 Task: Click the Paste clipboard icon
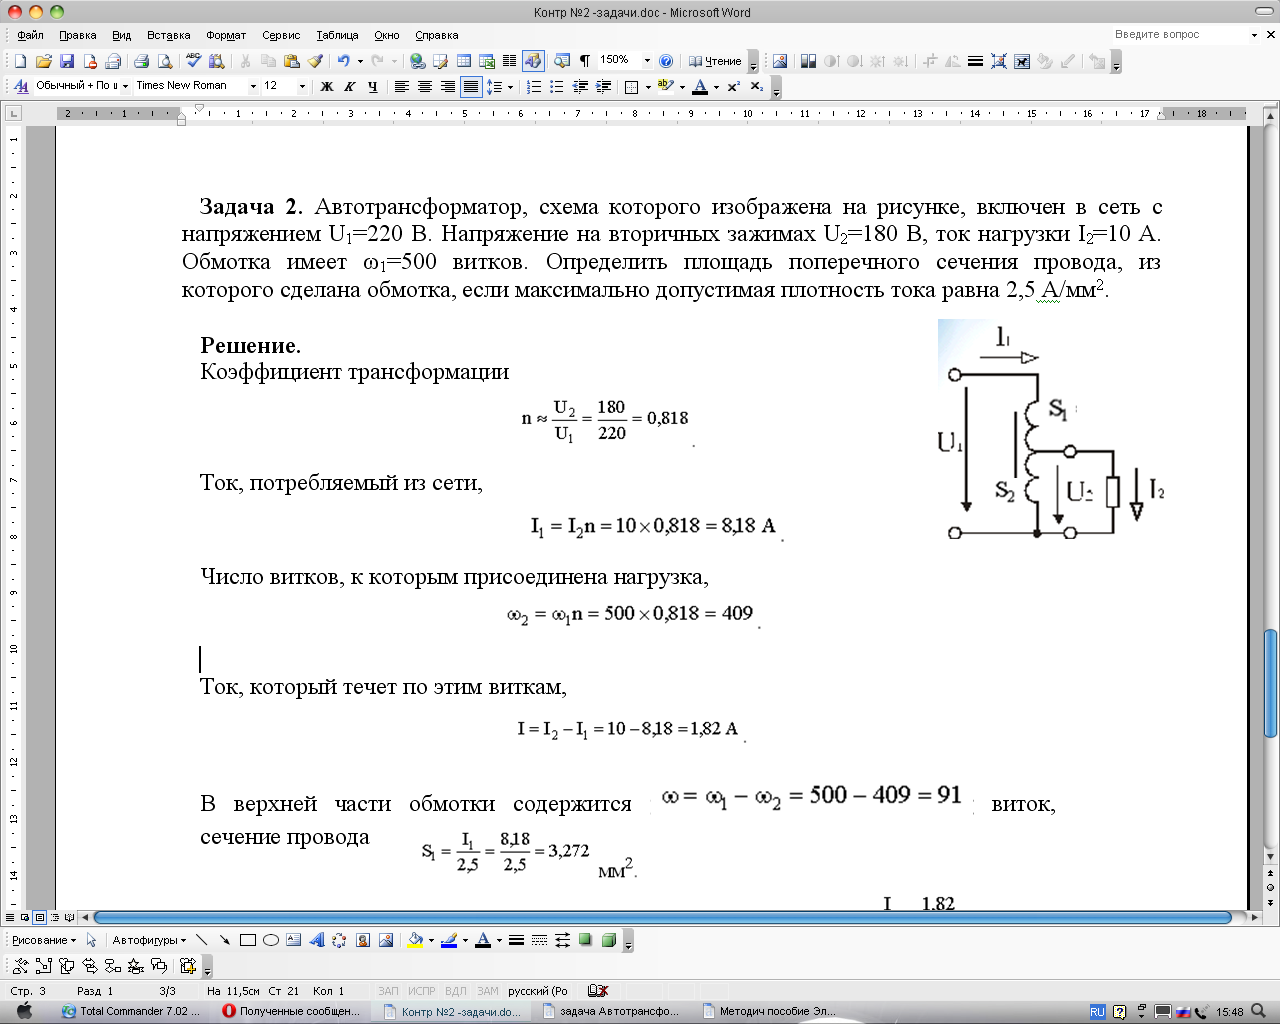[292, 61]
